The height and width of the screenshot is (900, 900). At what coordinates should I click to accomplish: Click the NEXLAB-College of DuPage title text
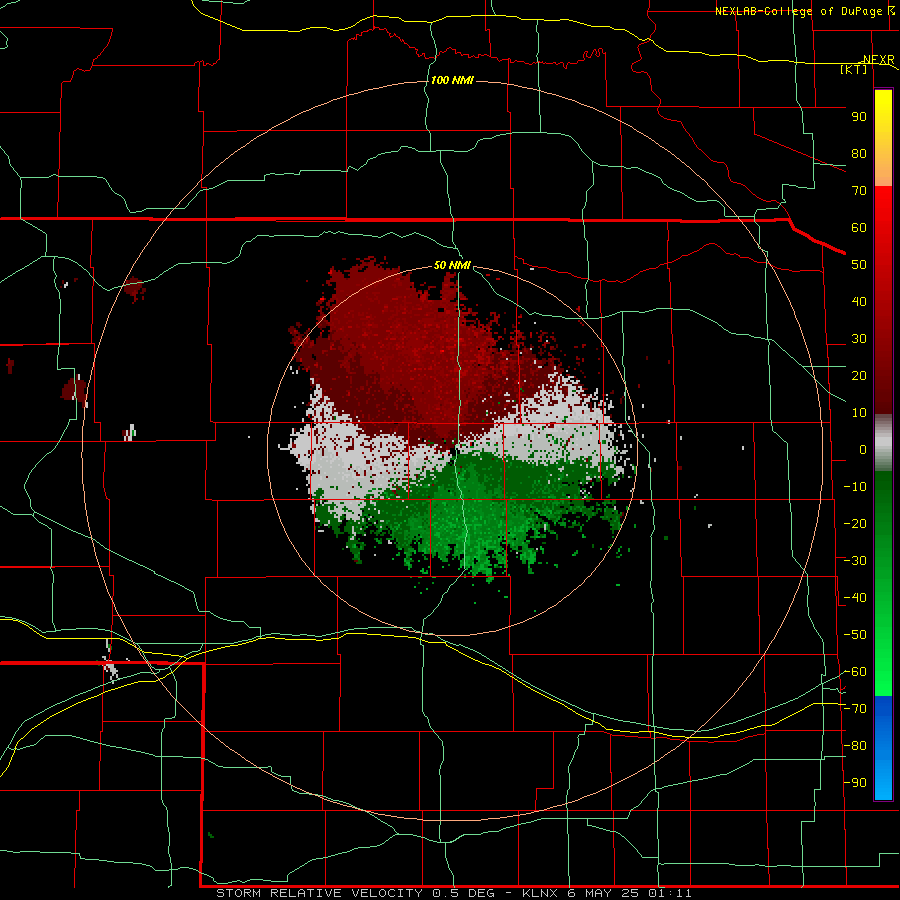coord(798,11)
